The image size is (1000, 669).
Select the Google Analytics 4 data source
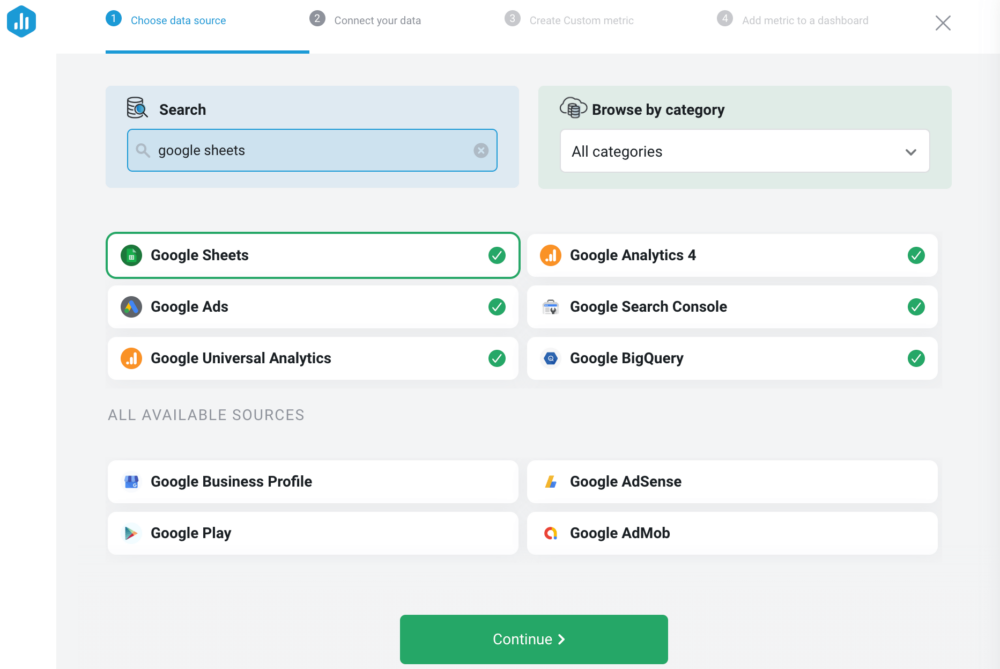point(732,255)
